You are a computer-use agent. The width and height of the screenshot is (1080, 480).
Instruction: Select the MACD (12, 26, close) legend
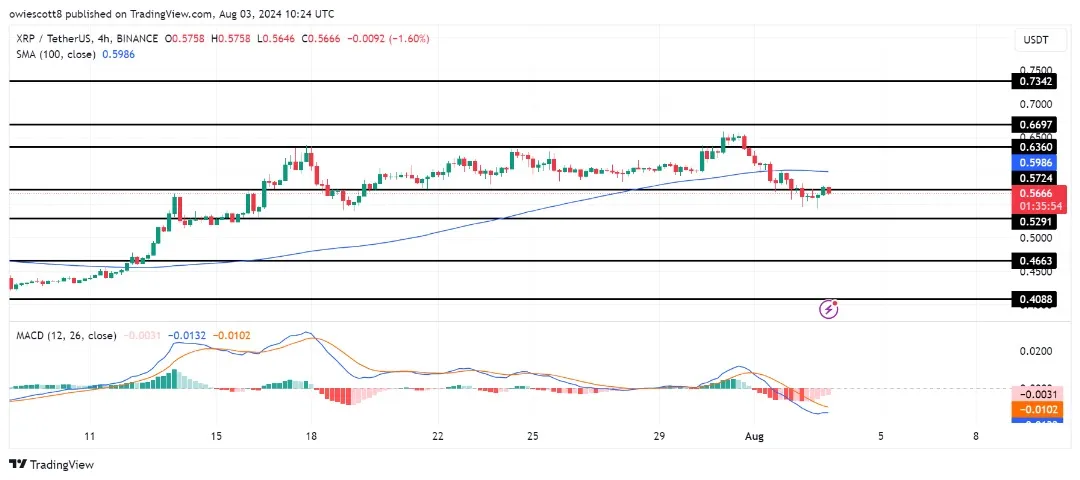pos(63,335)
